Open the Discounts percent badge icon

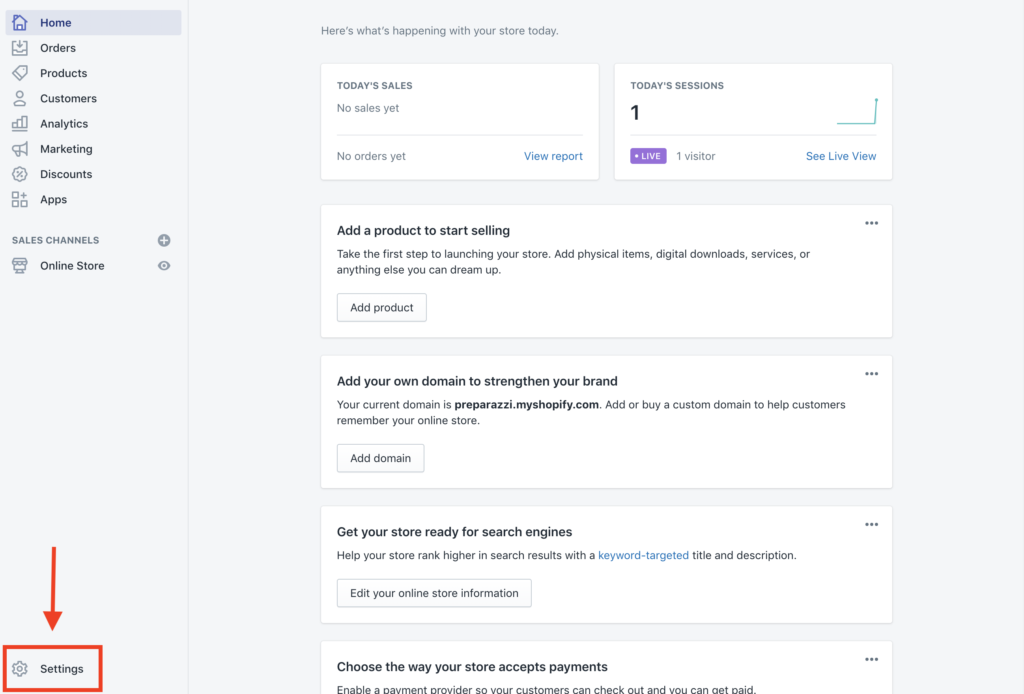[x=20, y=174]
